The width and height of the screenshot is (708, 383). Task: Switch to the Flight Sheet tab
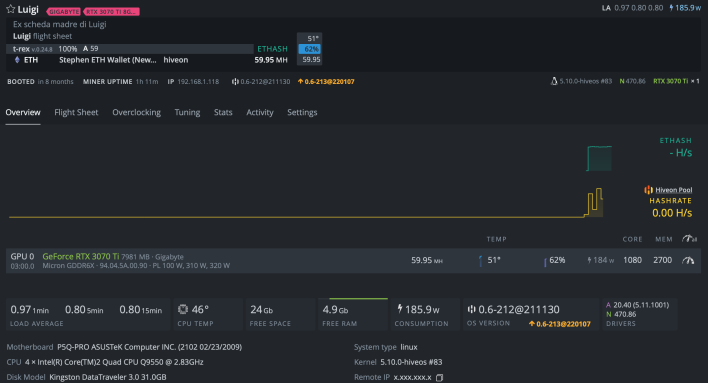tap(76, 112)
